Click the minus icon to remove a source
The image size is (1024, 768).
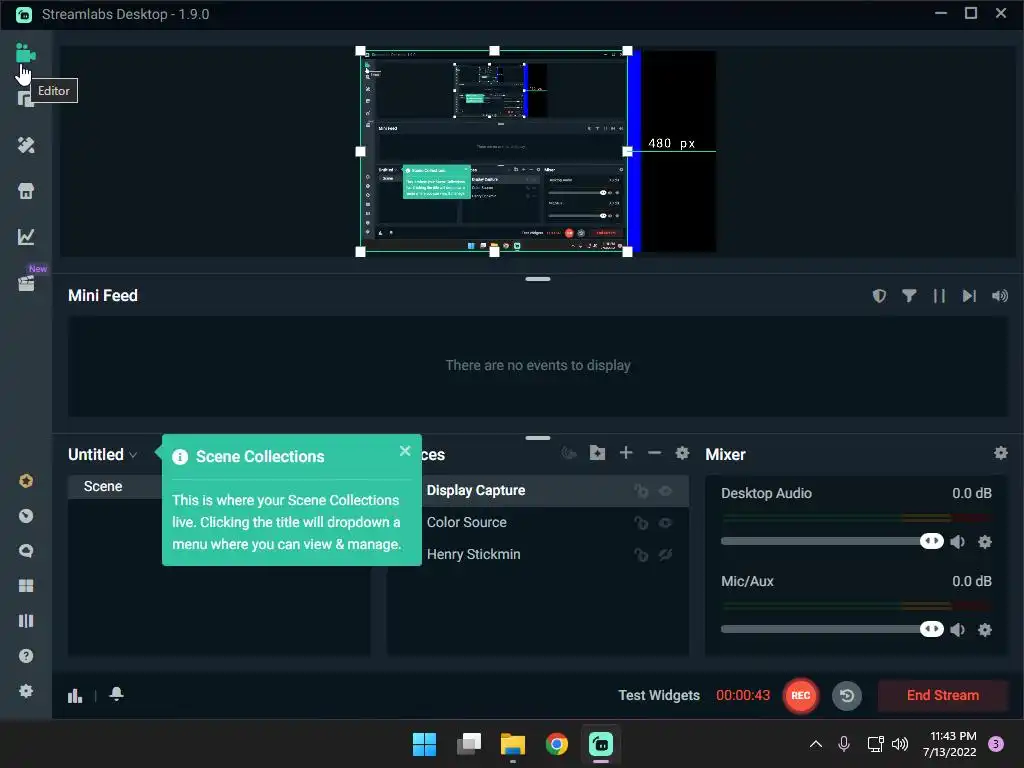click(x=654, y=453)
